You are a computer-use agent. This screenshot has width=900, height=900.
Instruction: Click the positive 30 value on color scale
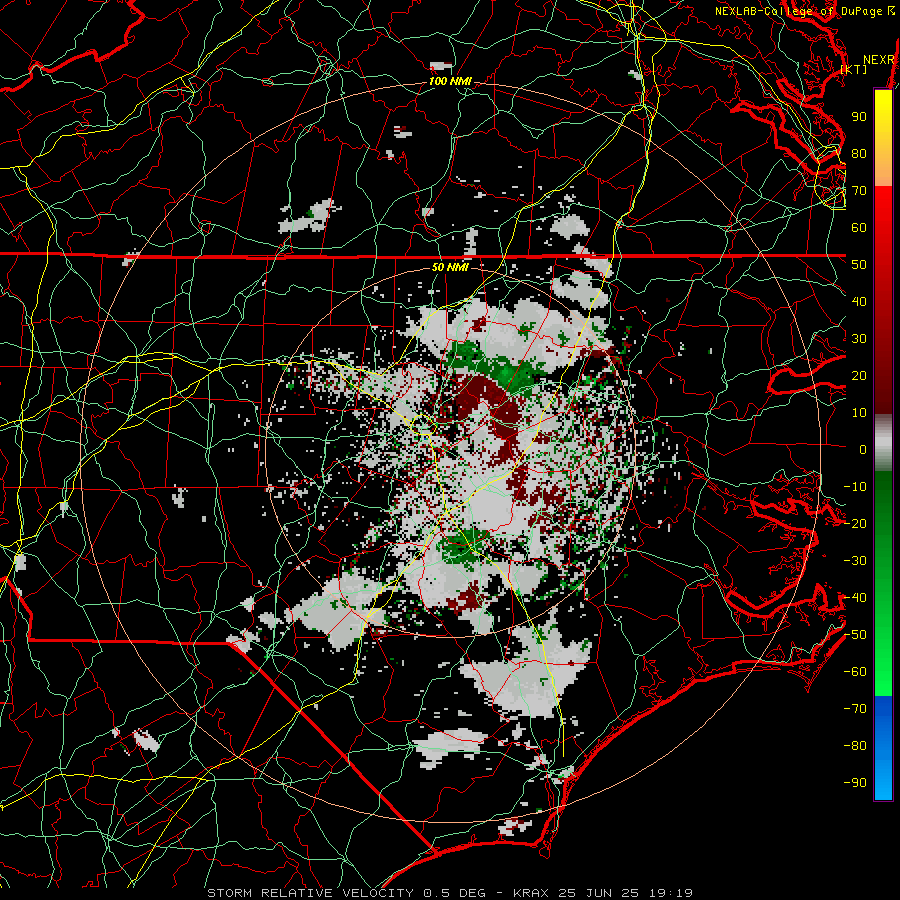(859, 339)
